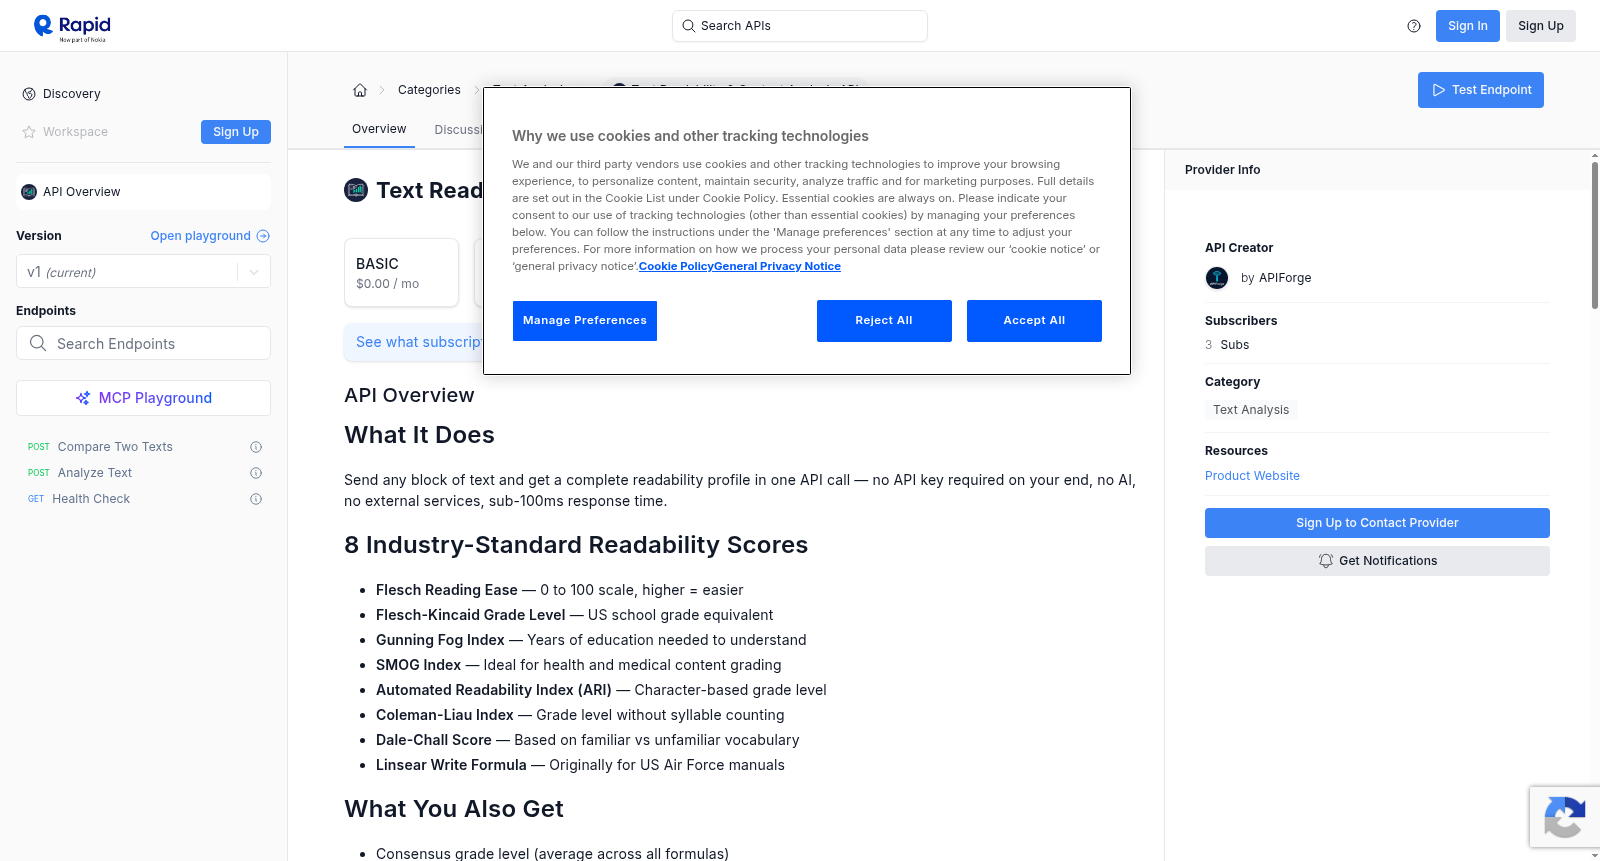Viewport: 1600px width, 861px height.
Task: Open the help question-mark icon
Action: tap(1414, 26)
